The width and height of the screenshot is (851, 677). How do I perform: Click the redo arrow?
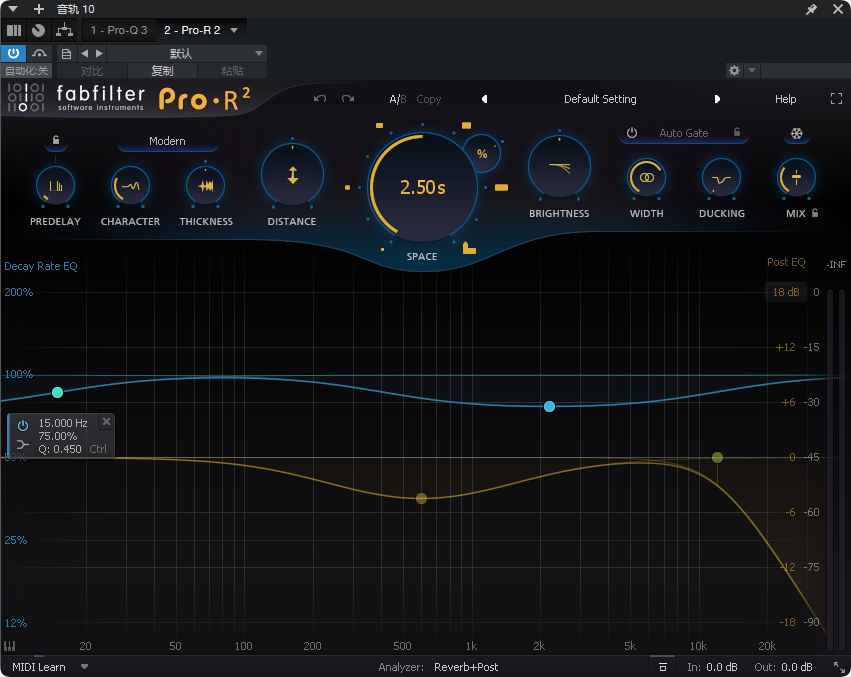point(348,98)
